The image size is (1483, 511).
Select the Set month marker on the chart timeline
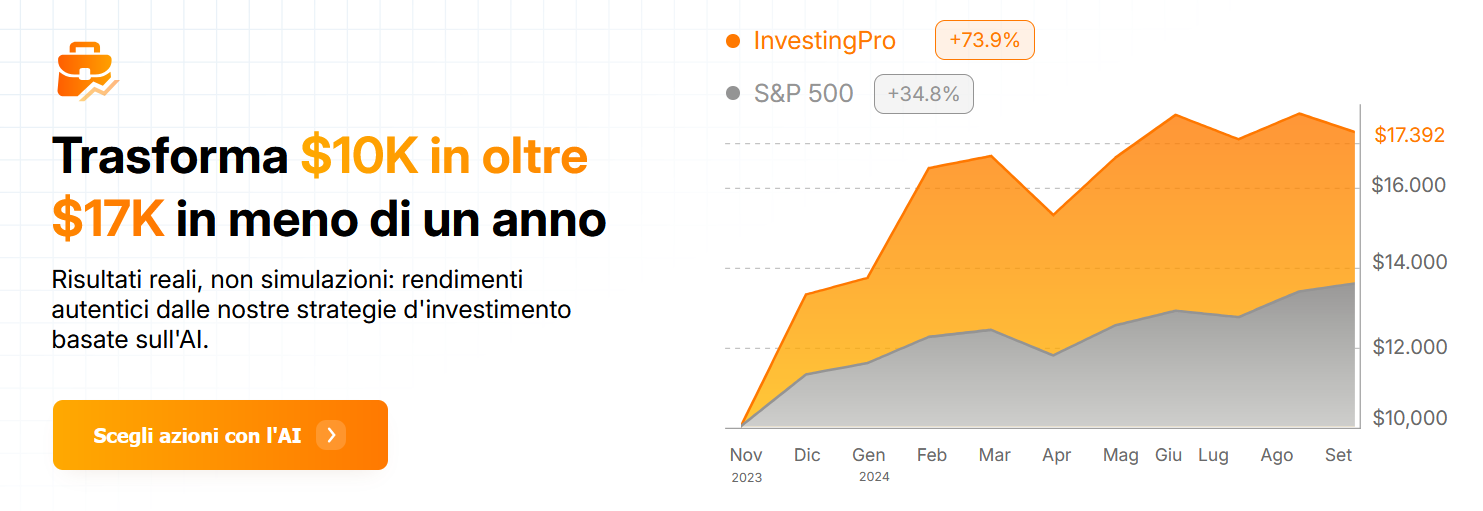click(x=1338, y=455)
